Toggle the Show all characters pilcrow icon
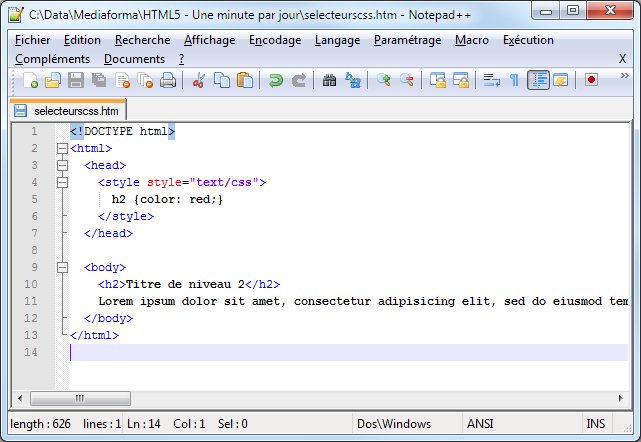This screenshot has height=442, width=641. tap(514, 80)
